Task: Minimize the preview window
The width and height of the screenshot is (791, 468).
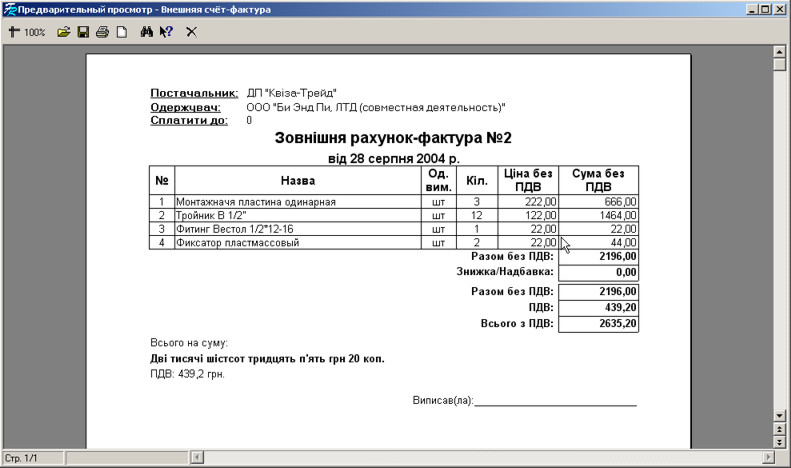Action: [x=751, y=9]
